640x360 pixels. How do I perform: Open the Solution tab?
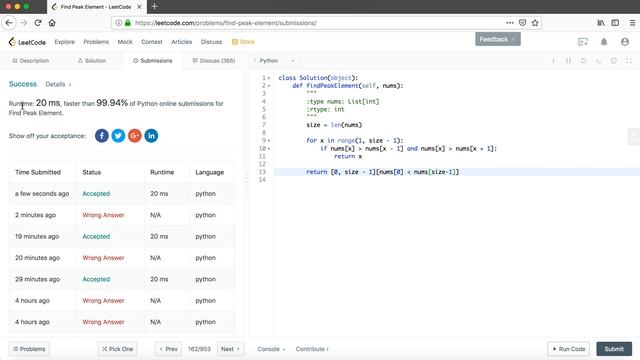92,60
